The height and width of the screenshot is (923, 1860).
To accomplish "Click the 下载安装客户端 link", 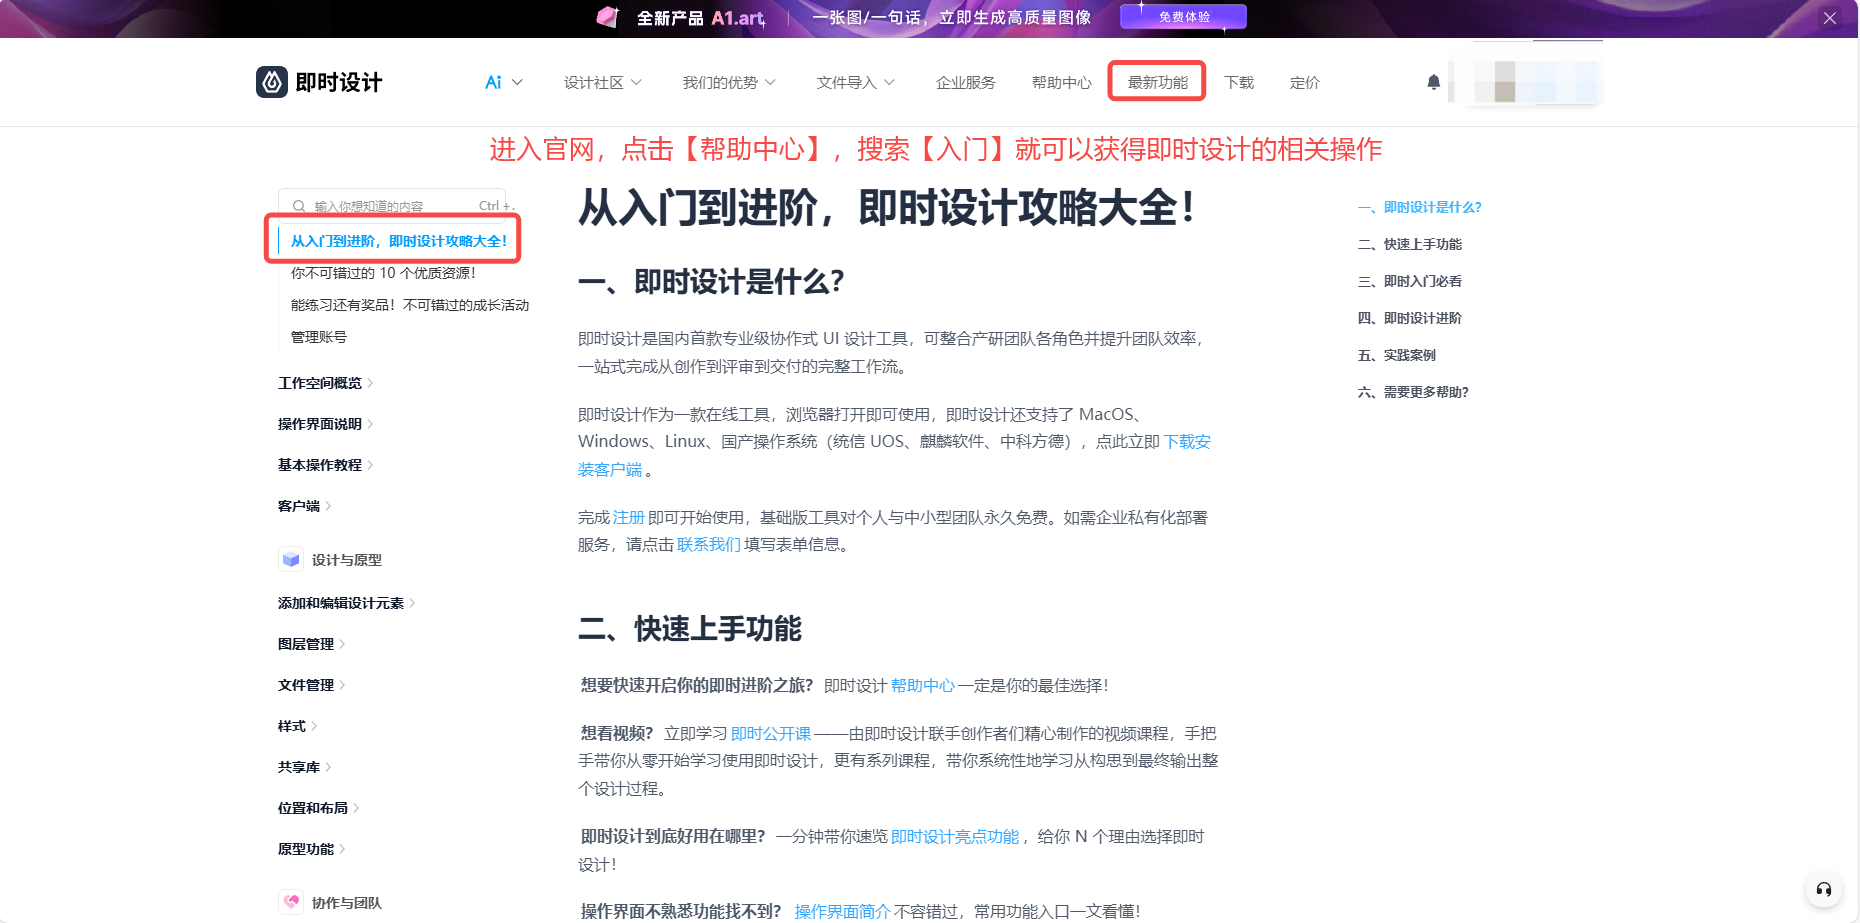I will tap(1187, 442).
